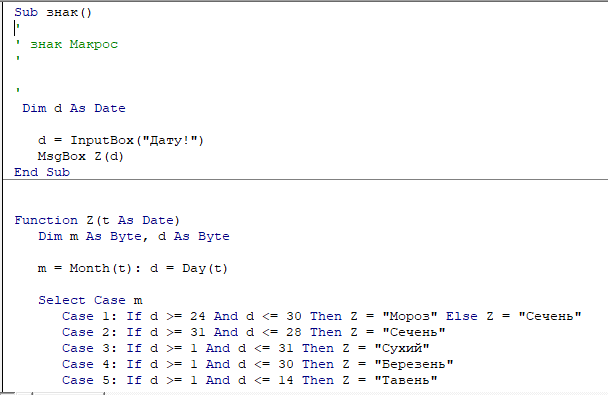Click the "Дату!" string literal
608x395 pixels.
click(170, 140)
